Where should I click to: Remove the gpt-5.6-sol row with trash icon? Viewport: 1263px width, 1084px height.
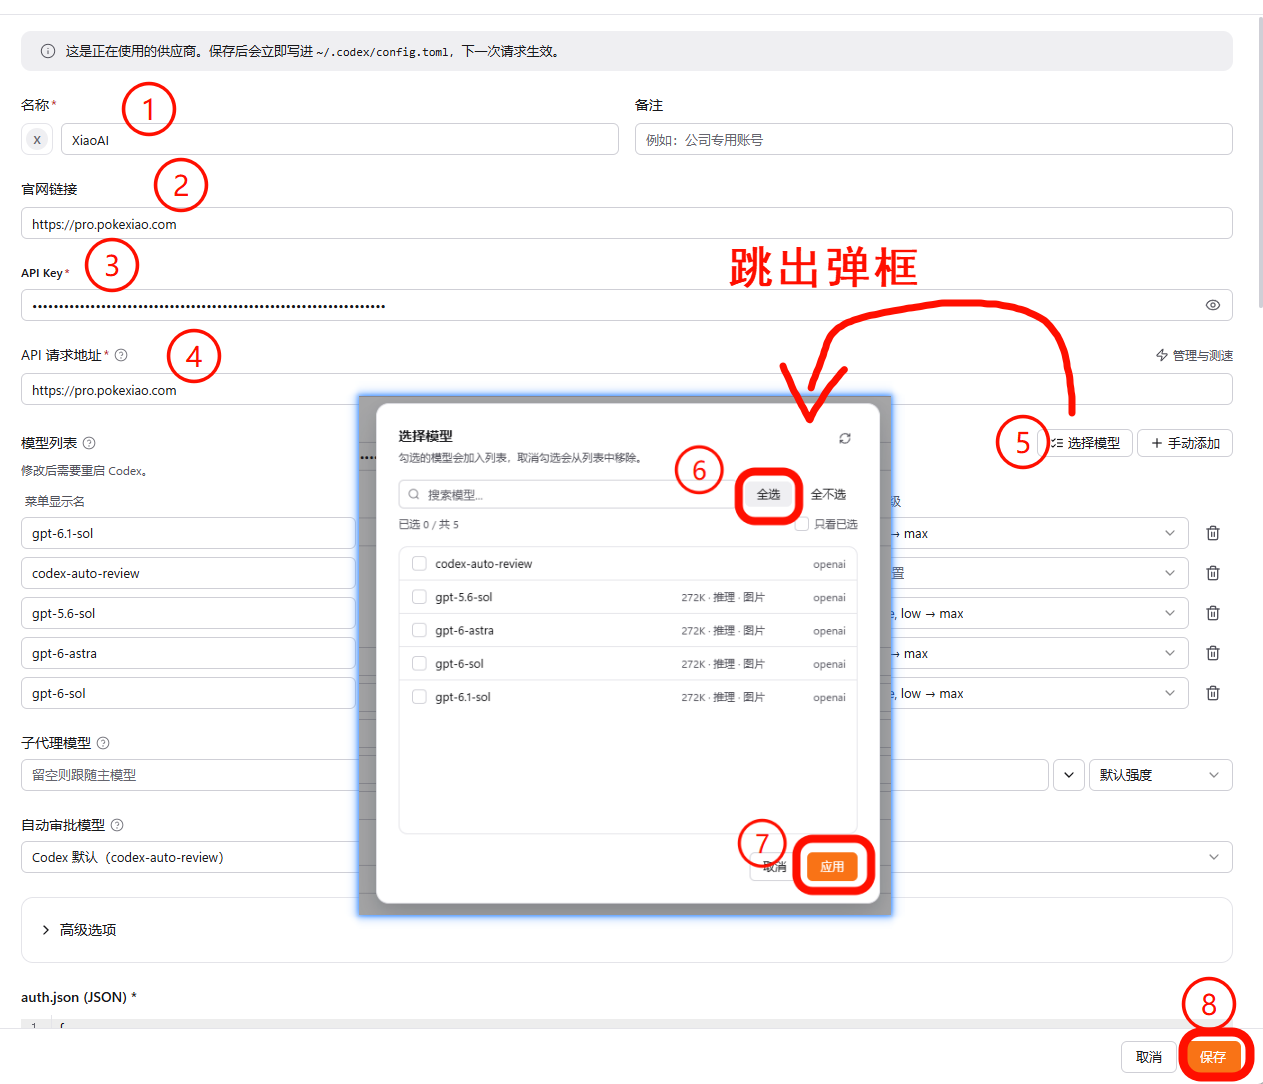point(1213,613)
